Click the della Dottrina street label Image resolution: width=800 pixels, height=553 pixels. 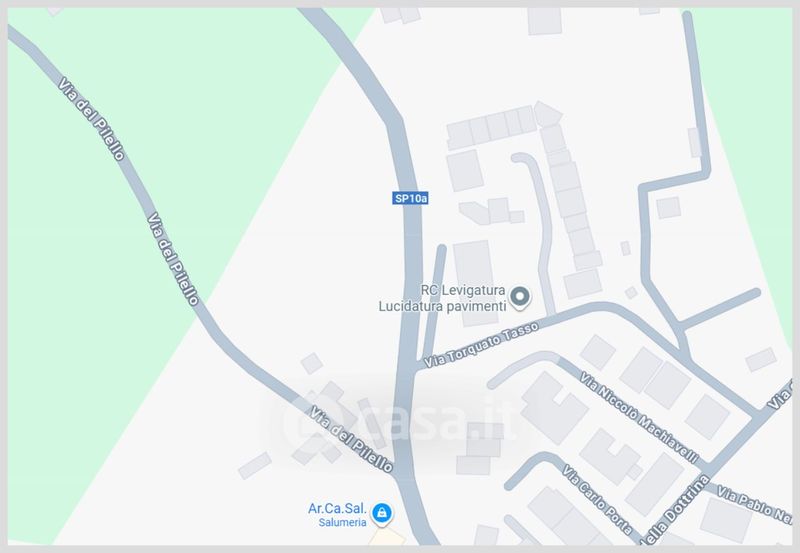pyautogui.click(x=674, y=510)
